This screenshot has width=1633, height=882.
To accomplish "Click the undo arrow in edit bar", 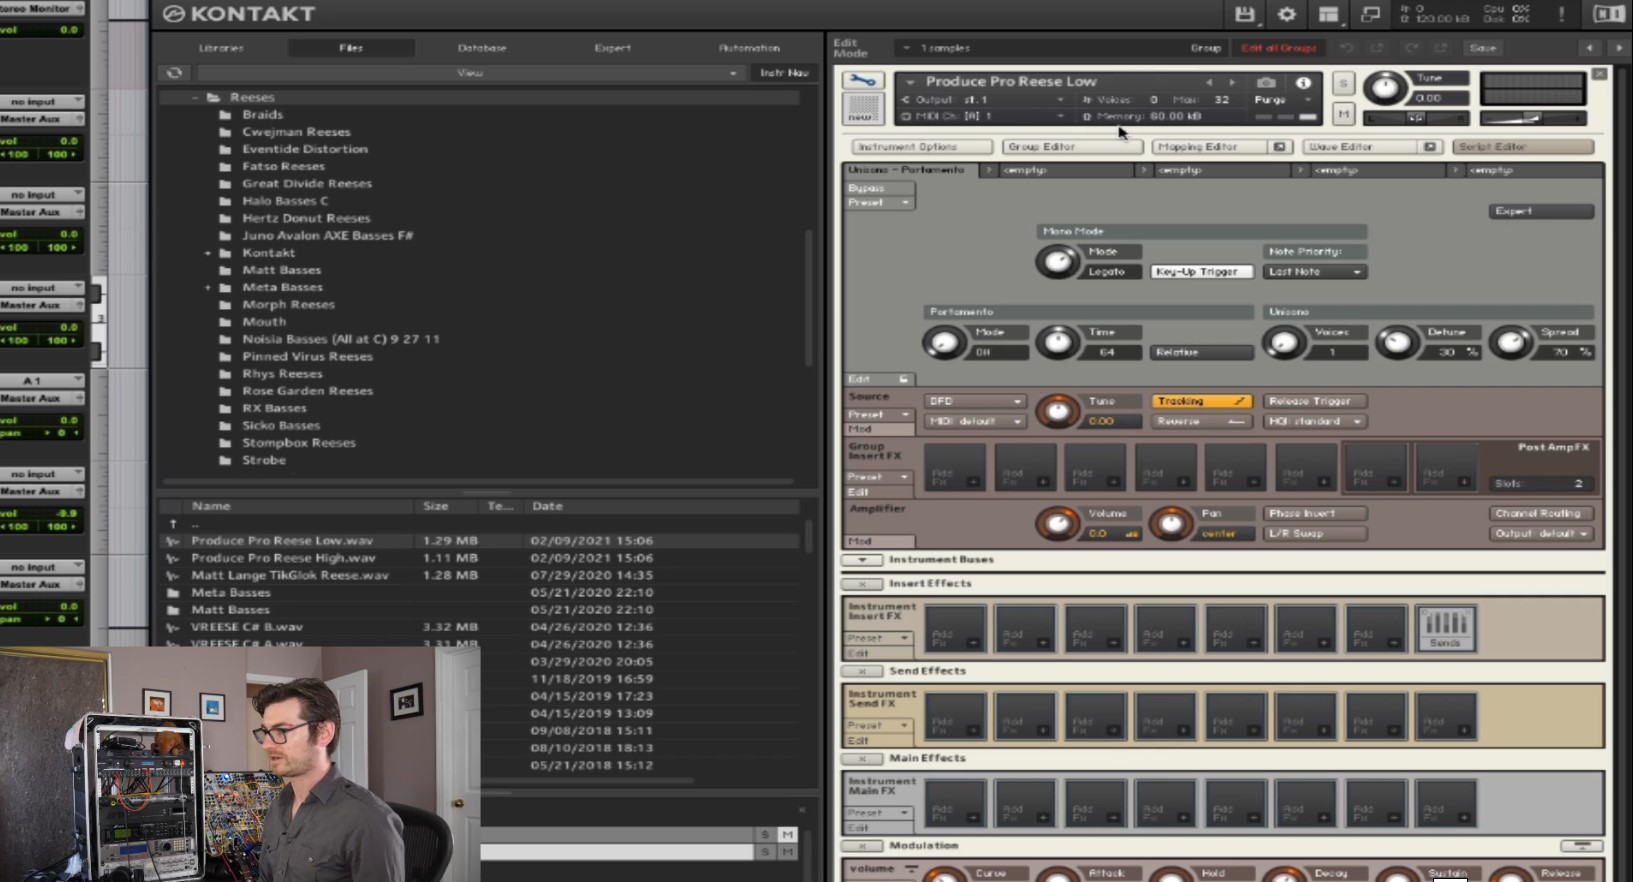I will (1347, 48).
